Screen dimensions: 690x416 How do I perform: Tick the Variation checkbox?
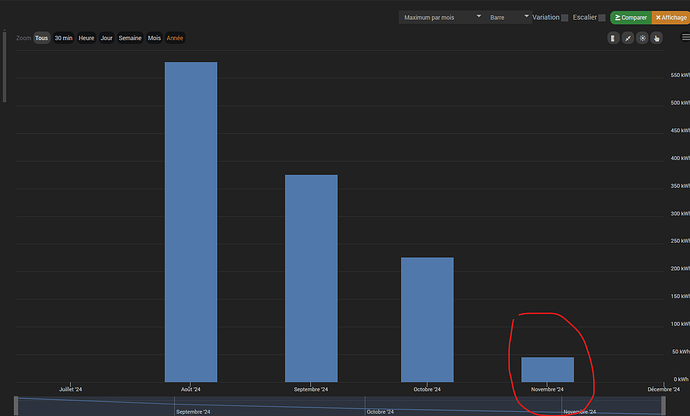[565, 18]
